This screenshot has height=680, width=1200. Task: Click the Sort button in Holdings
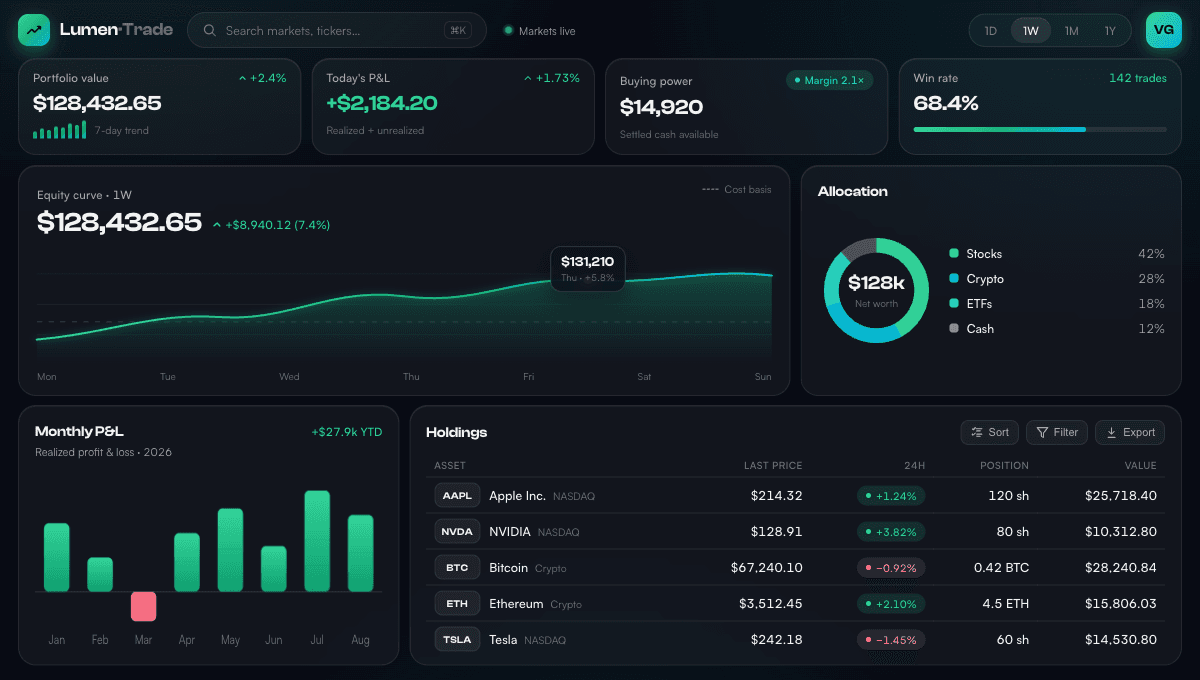(990, 432)
